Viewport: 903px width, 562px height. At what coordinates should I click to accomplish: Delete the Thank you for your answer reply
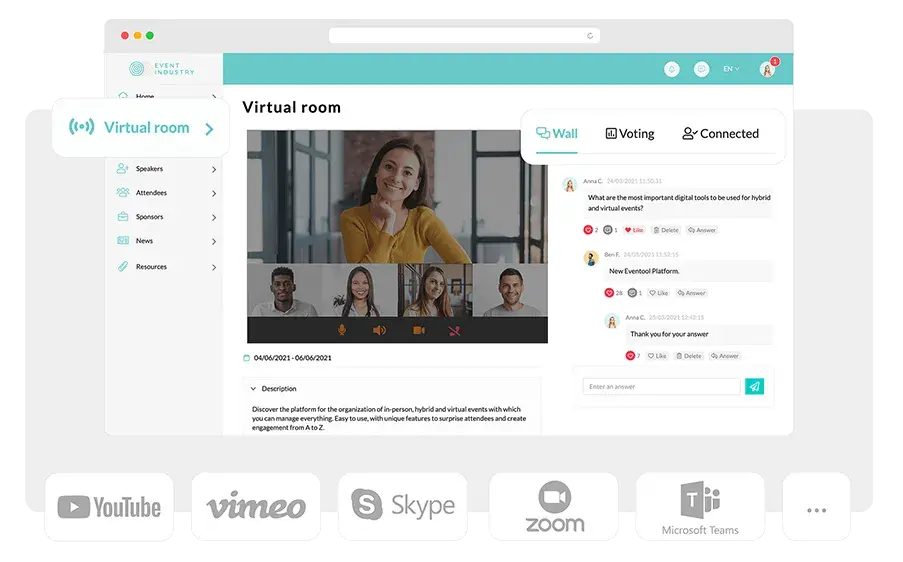689,356
